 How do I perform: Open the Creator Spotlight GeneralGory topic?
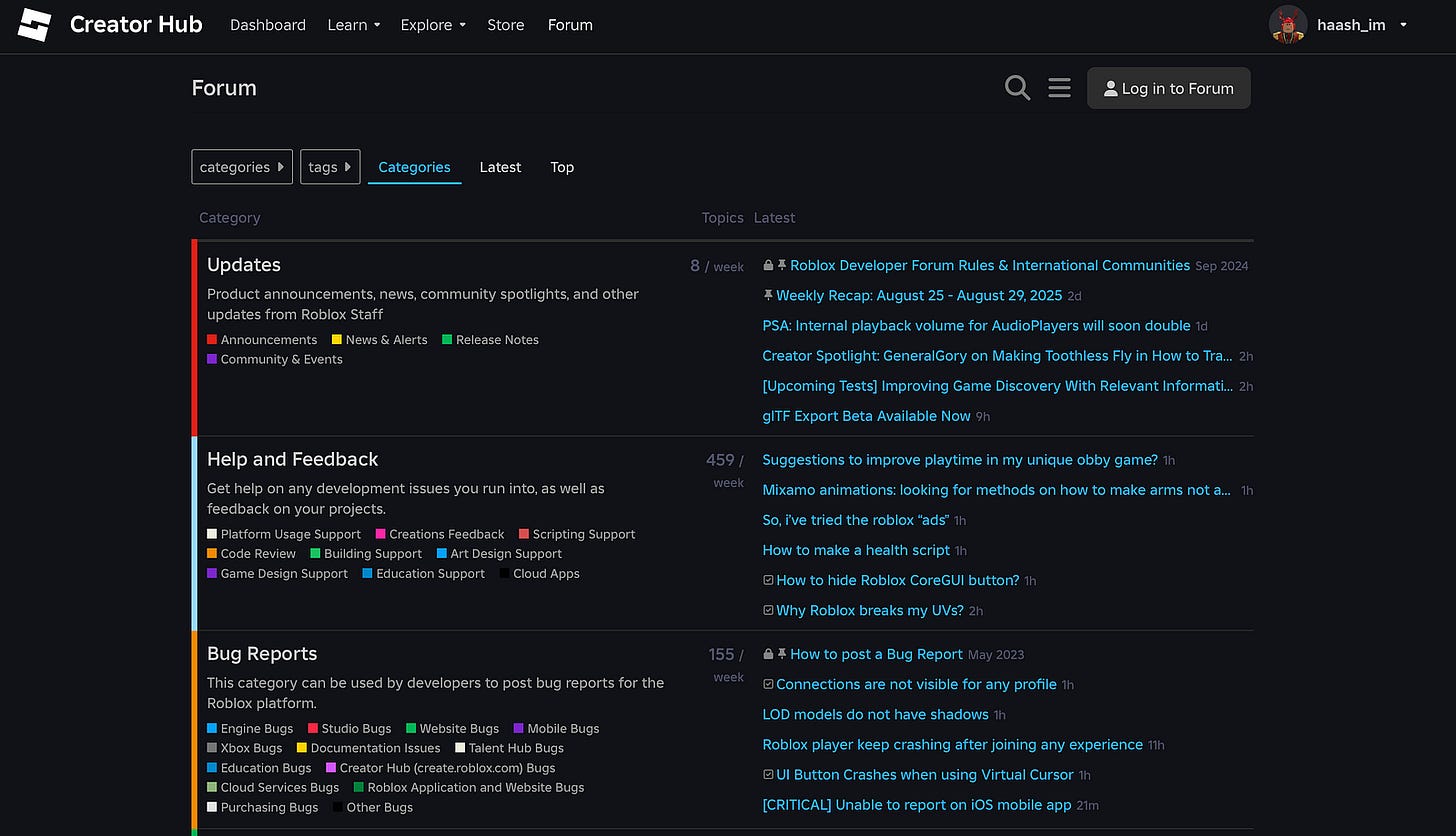coord(997,356)
